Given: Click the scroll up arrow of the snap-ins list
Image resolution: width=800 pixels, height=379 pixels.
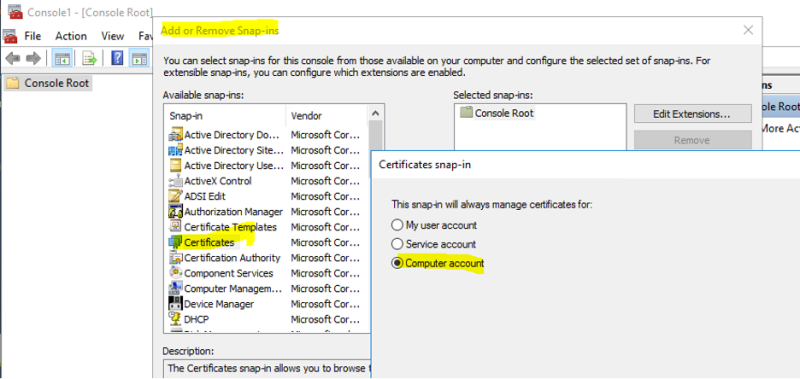Looking at the screenshot, I should pyautogui.click(x=376, y=113).
